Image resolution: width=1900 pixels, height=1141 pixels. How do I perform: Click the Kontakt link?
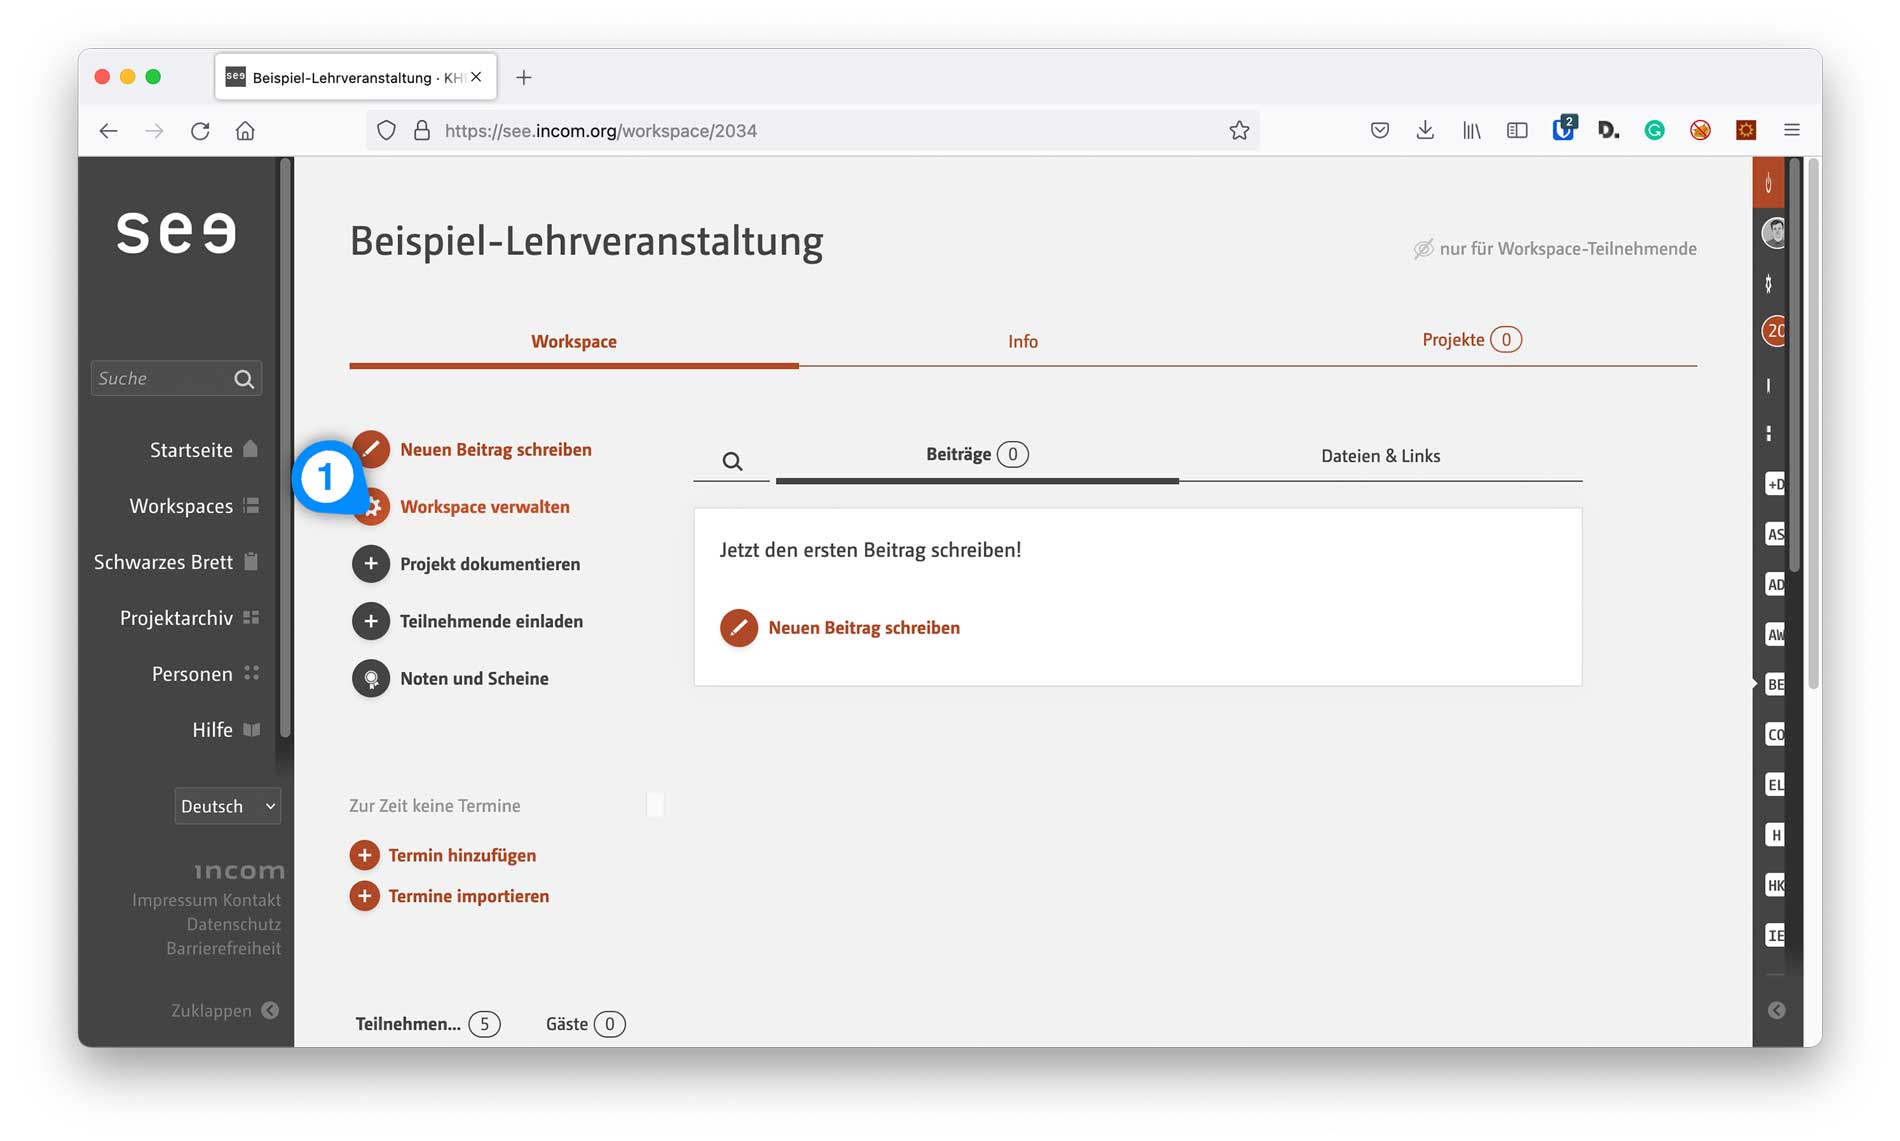pos(252,900)
